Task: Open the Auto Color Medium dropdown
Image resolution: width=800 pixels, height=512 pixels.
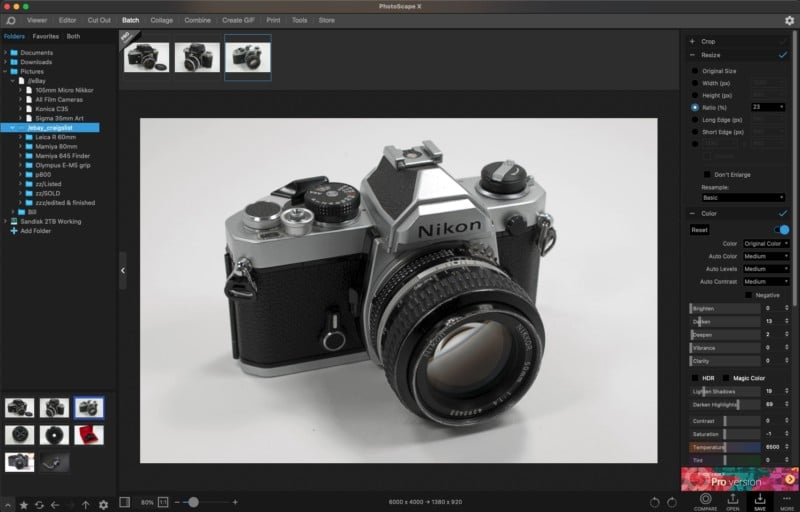Action: pos(767,256)
